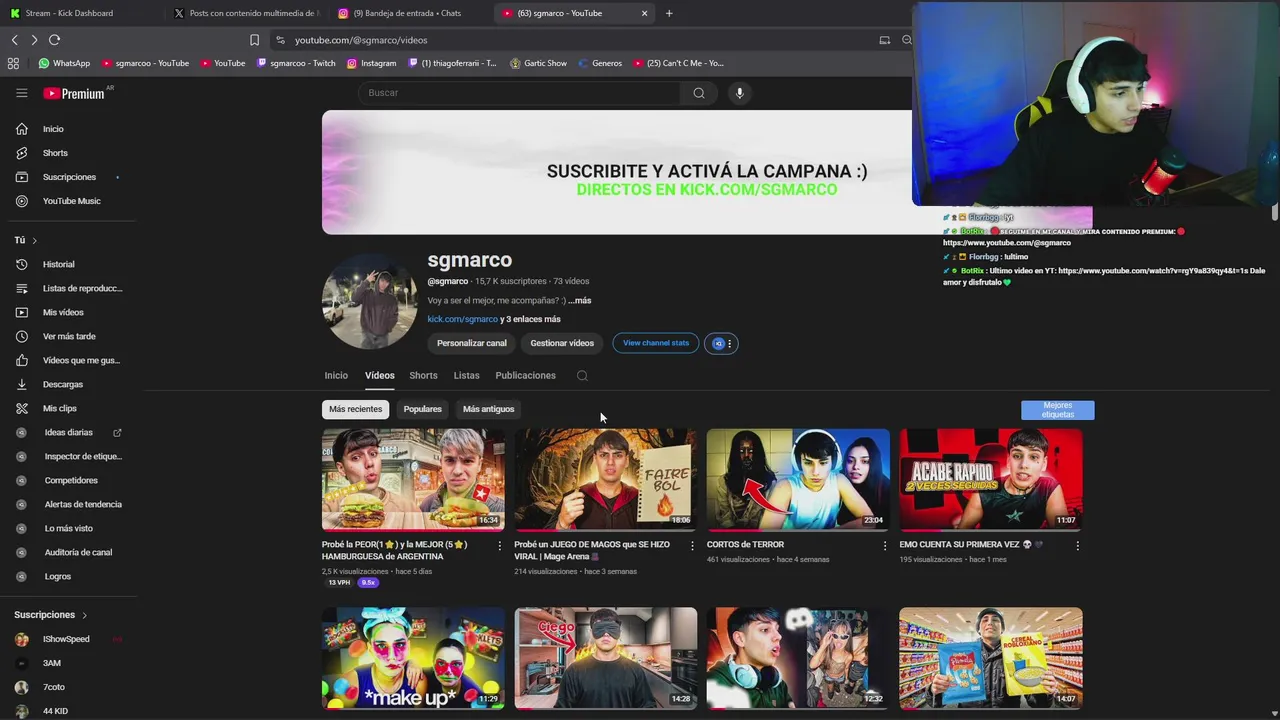Click Gestionar videos button

562,343
